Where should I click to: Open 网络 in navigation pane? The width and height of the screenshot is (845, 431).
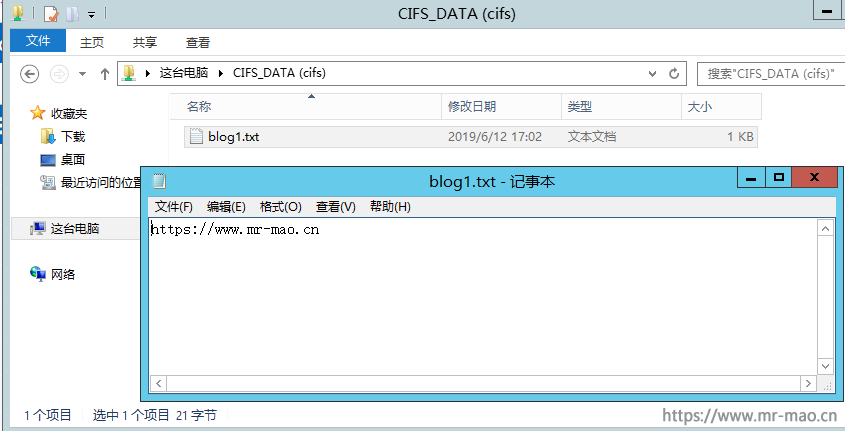[63, 274]
